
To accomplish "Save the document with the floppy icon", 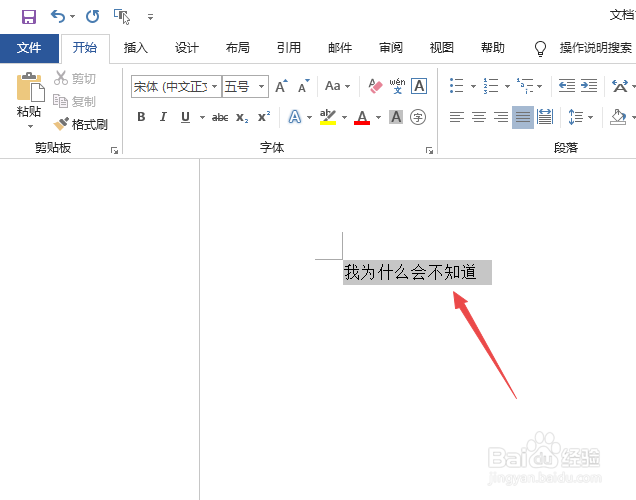I will [29, 17].
